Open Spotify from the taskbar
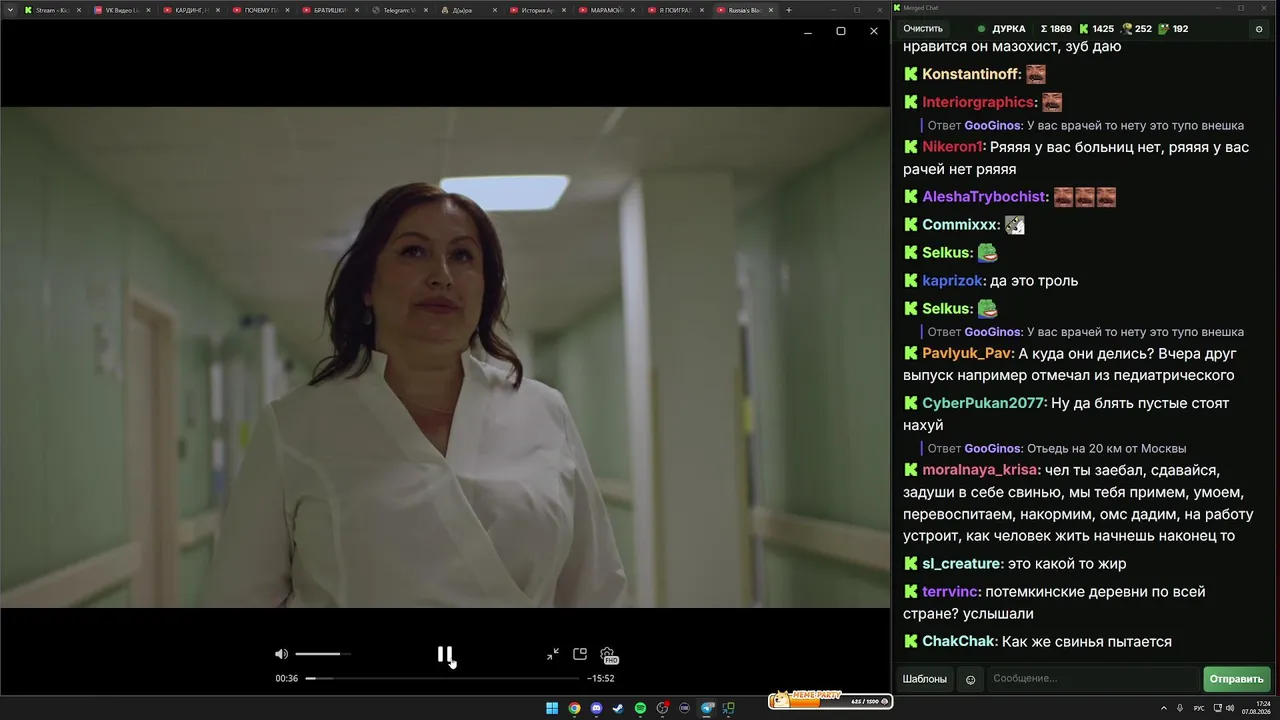The height and width of the screenshot is (720, 1280). click(640, 708)
